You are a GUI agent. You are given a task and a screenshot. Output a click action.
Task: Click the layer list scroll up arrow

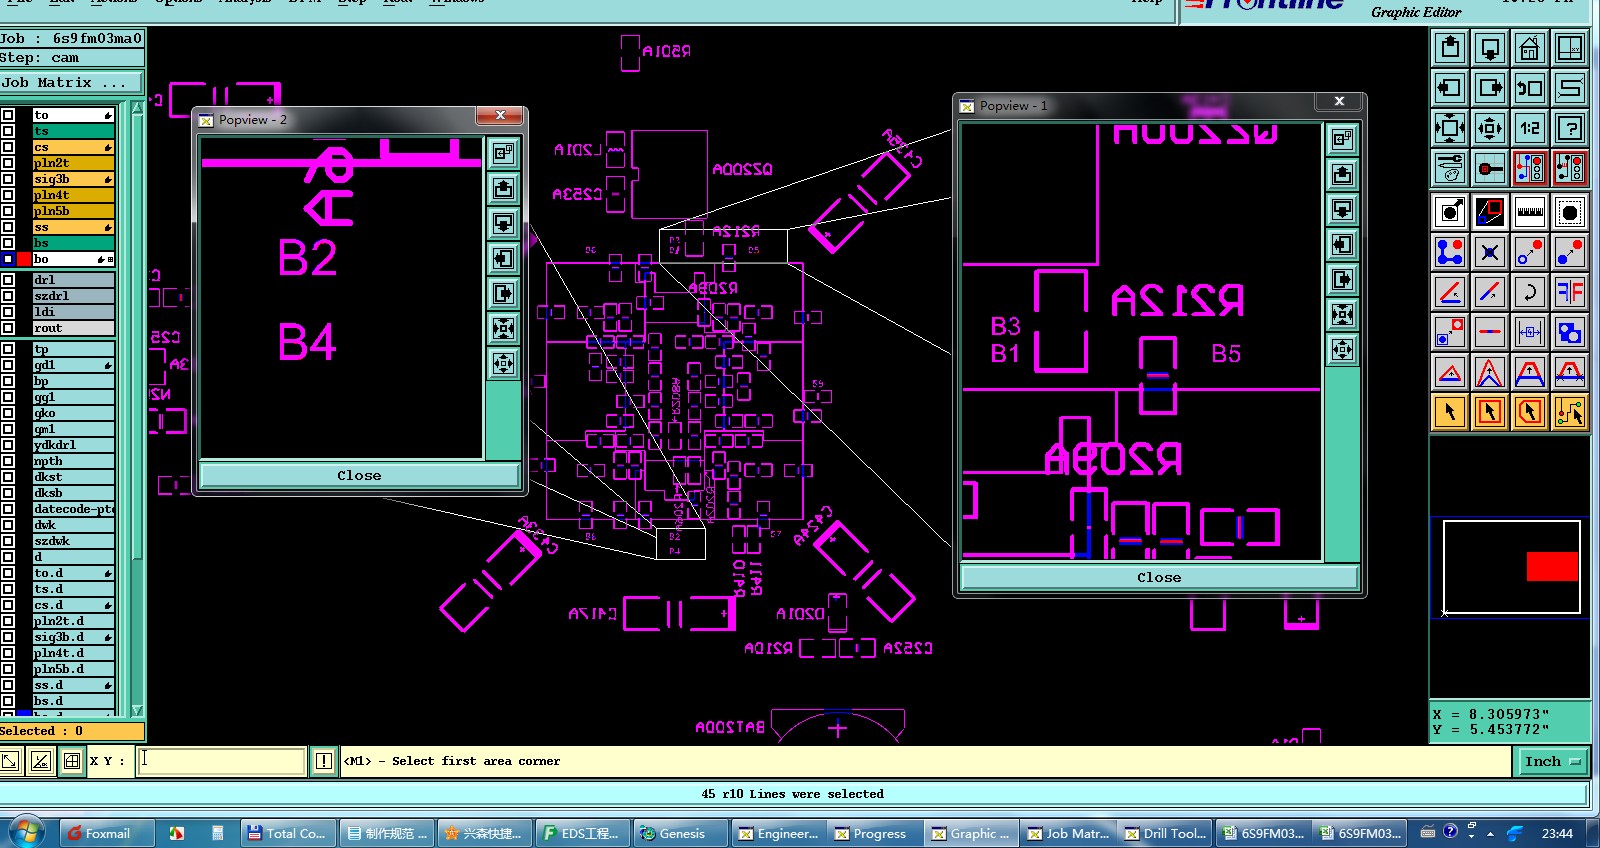click(138, 108)
